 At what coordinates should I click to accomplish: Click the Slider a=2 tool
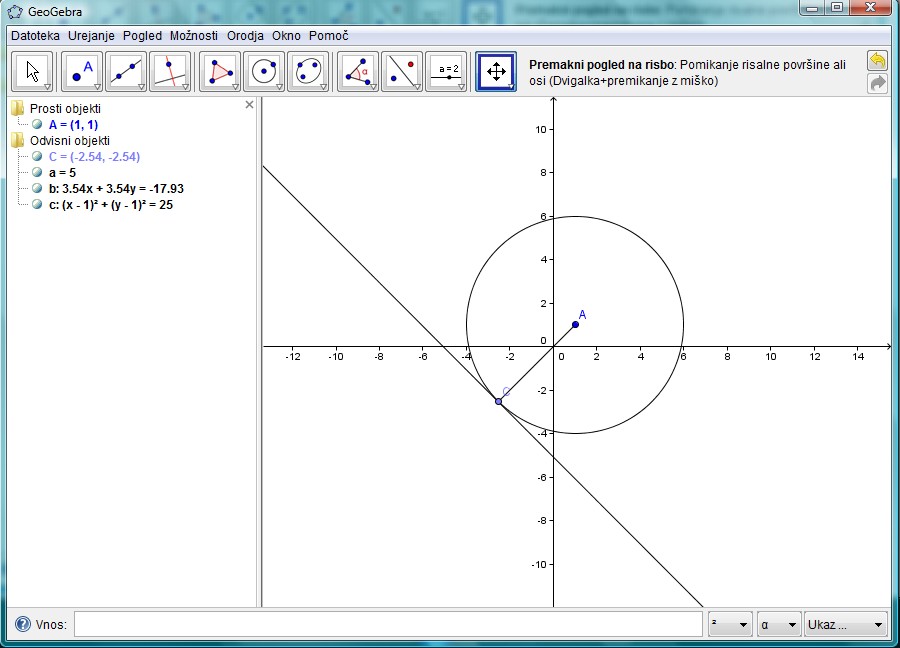(446, 71)
